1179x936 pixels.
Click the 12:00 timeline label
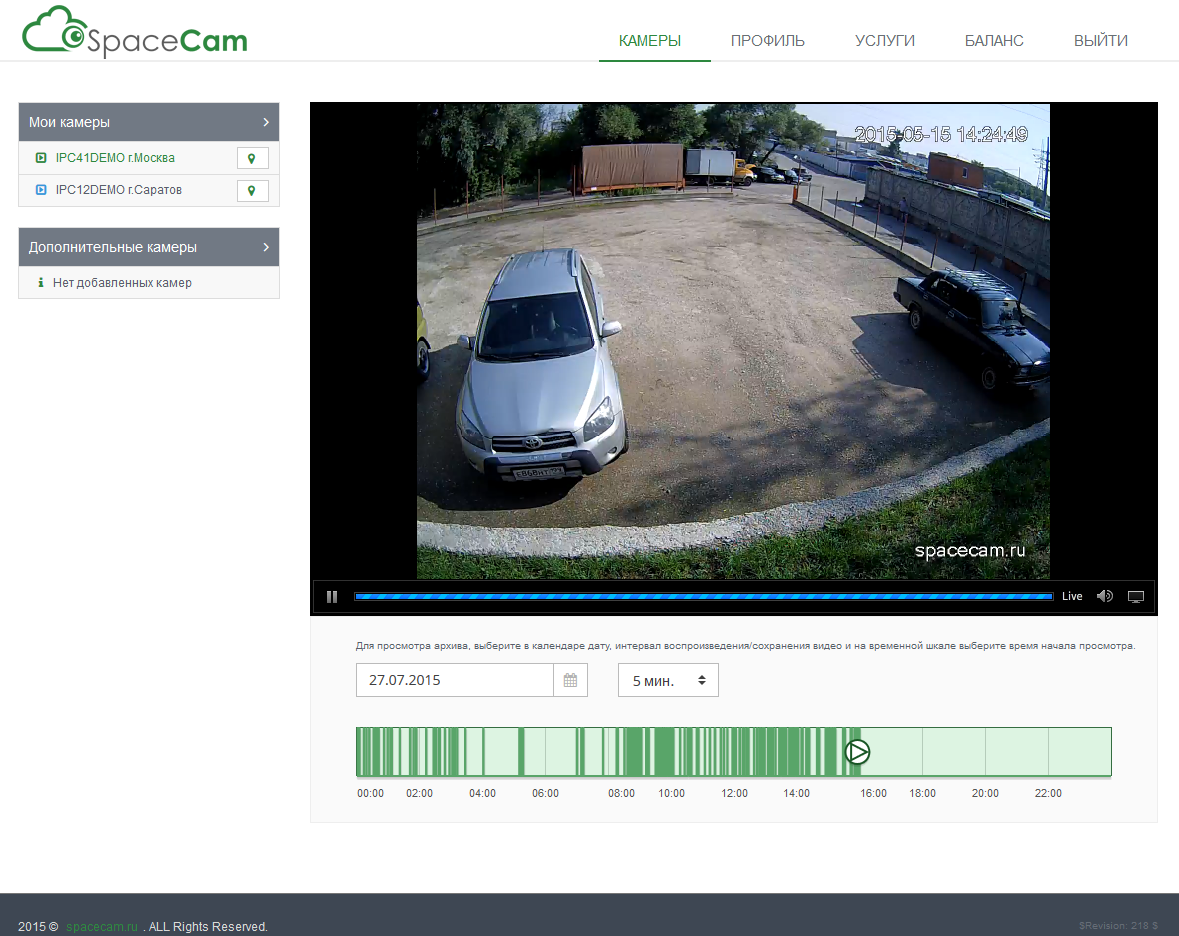(x=735, y=793)
